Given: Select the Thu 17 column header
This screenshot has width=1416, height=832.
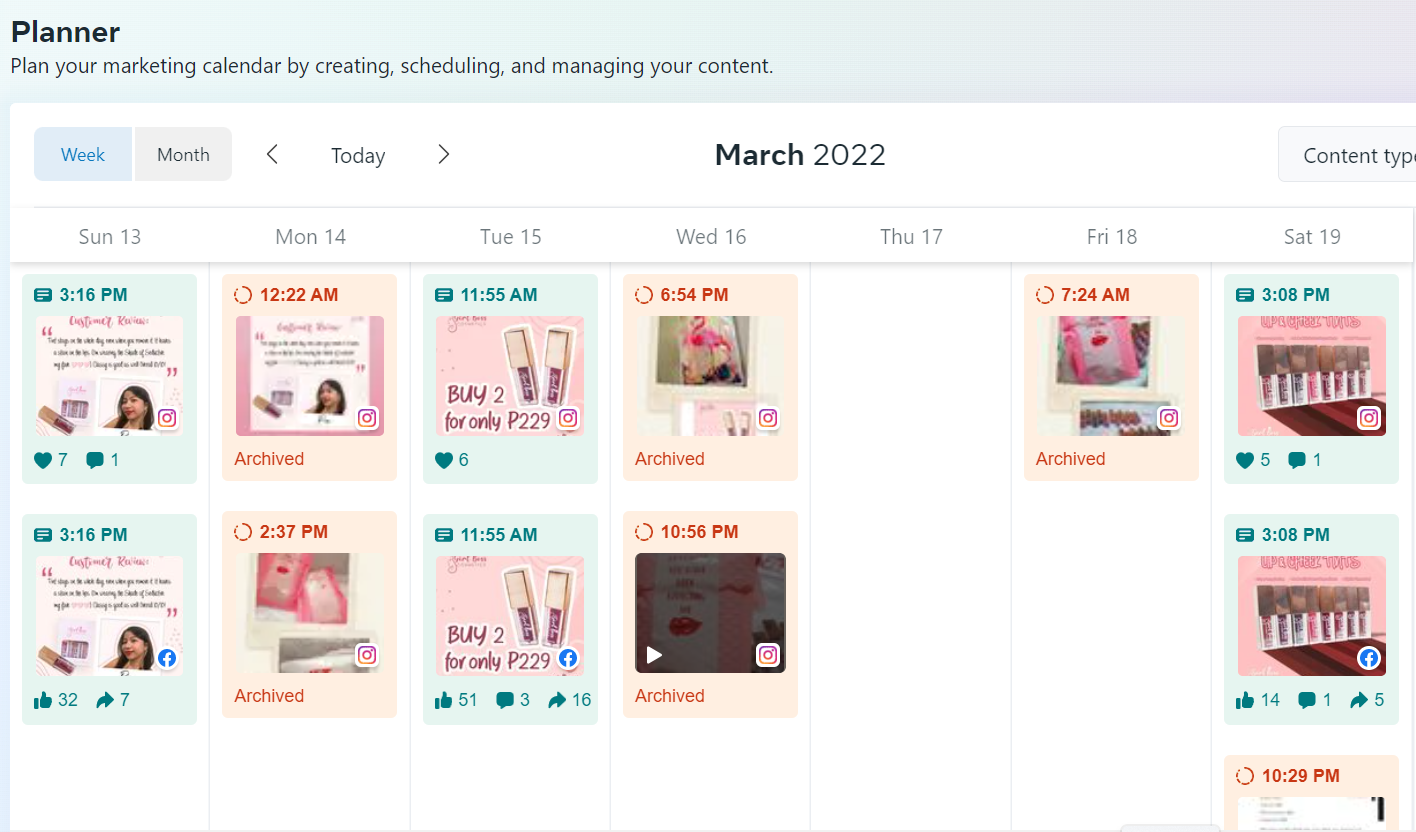Looking at the screenshot, I should point(911,237).
